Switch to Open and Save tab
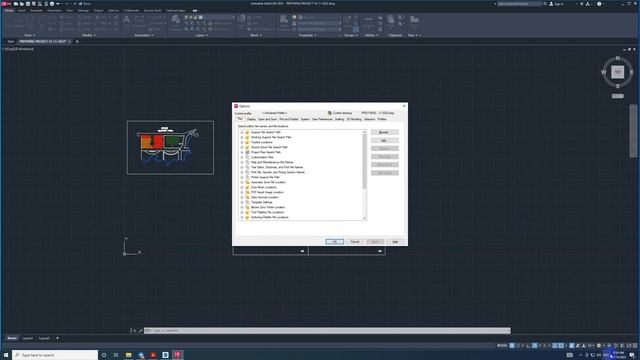Viewport: 640px width, 360px height. tap(267, 119)
